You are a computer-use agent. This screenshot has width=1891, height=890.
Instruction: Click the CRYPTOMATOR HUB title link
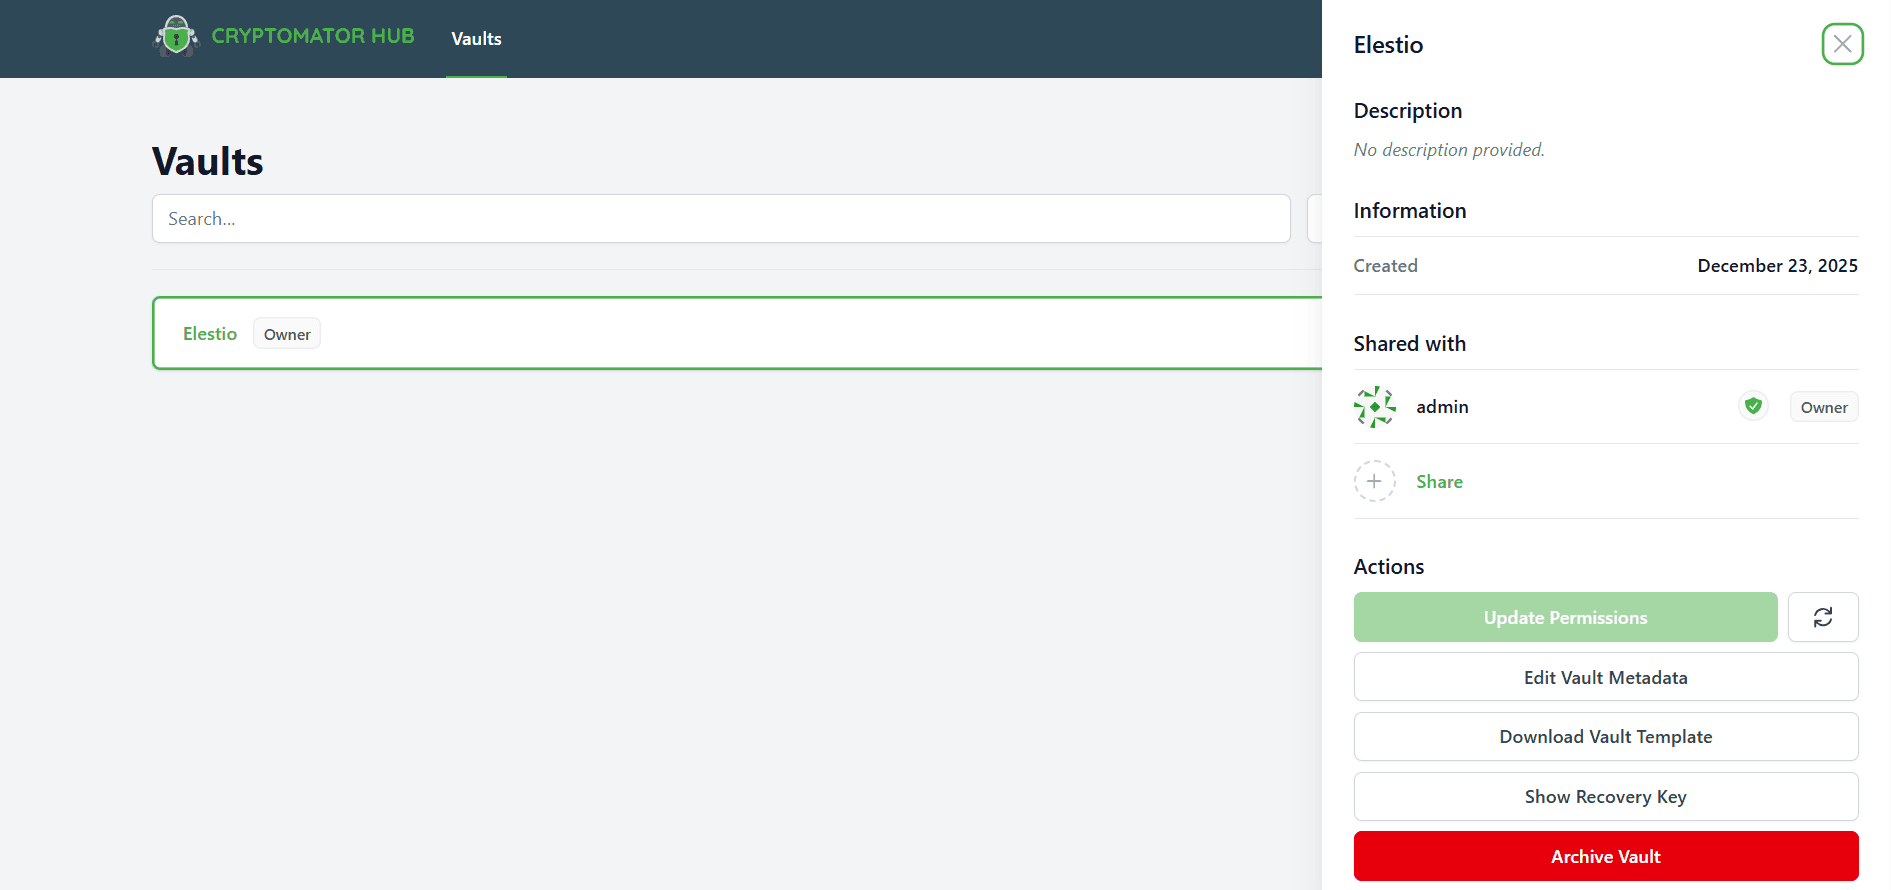tap(313, 36)
